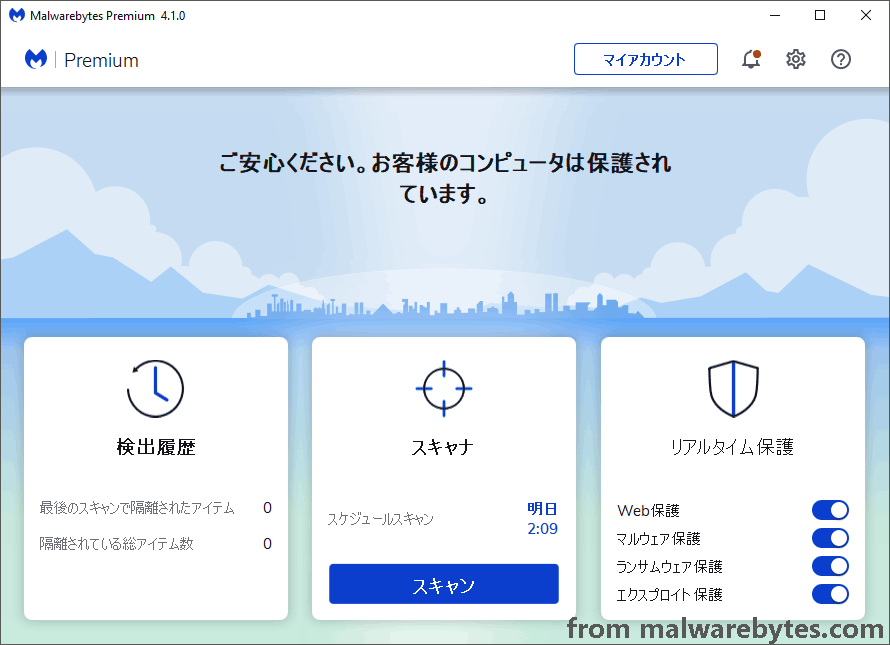Viewport: 890px width, 645px height.
Task: Toggle the Web保護 switch
Action: pyautogui.click(x=830, y=510)
